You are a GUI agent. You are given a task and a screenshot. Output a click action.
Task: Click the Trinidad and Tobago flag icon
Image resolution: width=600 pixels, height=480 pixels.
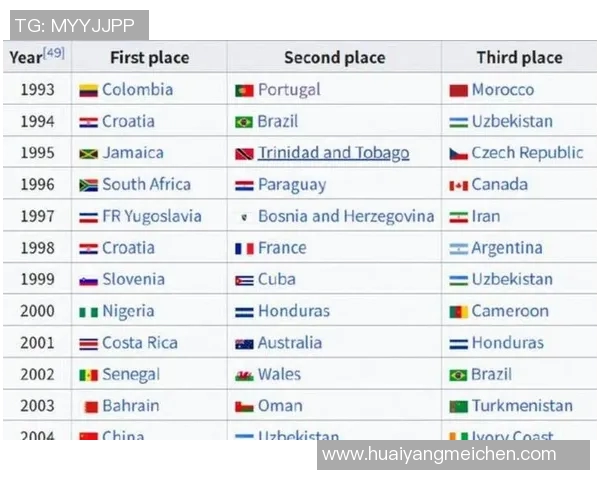click(x=244, y=154)
